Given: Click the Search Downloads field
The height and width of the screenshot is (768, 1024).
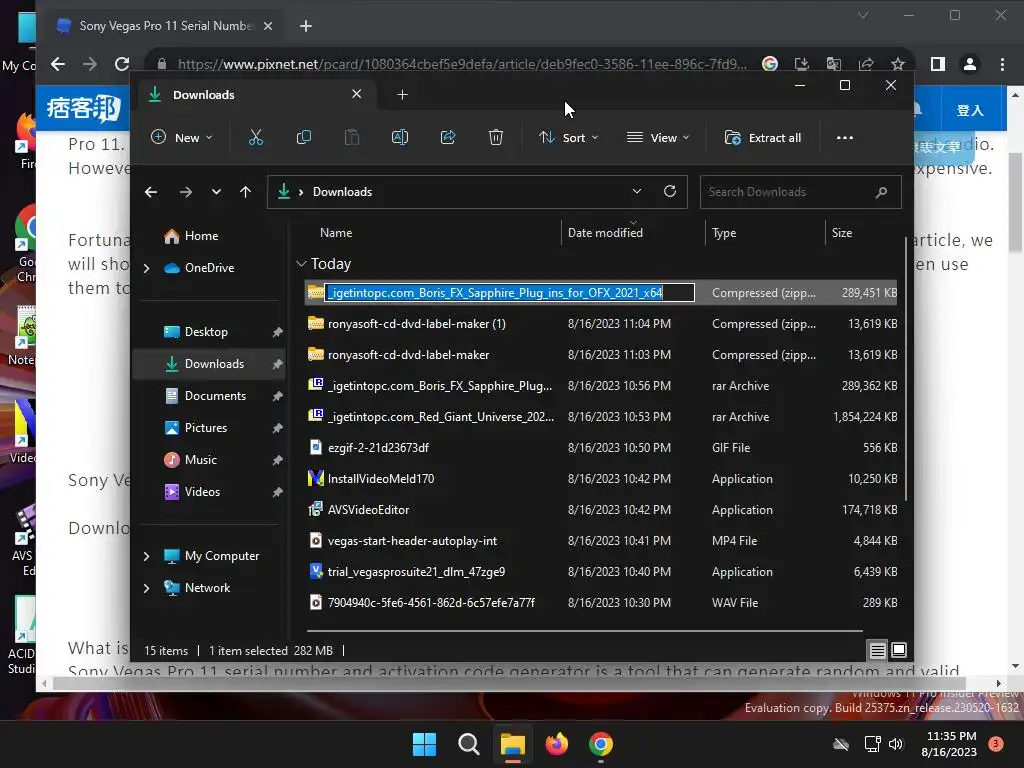Looking at the screenshot, I should tap(801, 192).
